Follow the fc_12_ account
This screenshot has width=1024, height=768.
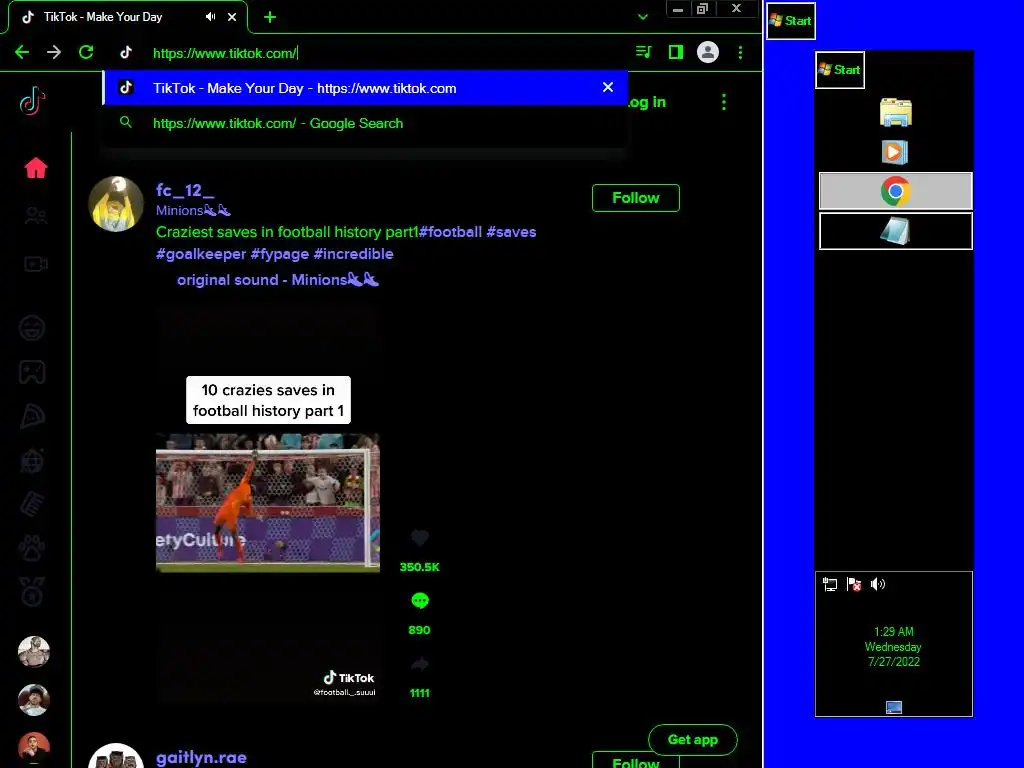[x=635, y=198]
